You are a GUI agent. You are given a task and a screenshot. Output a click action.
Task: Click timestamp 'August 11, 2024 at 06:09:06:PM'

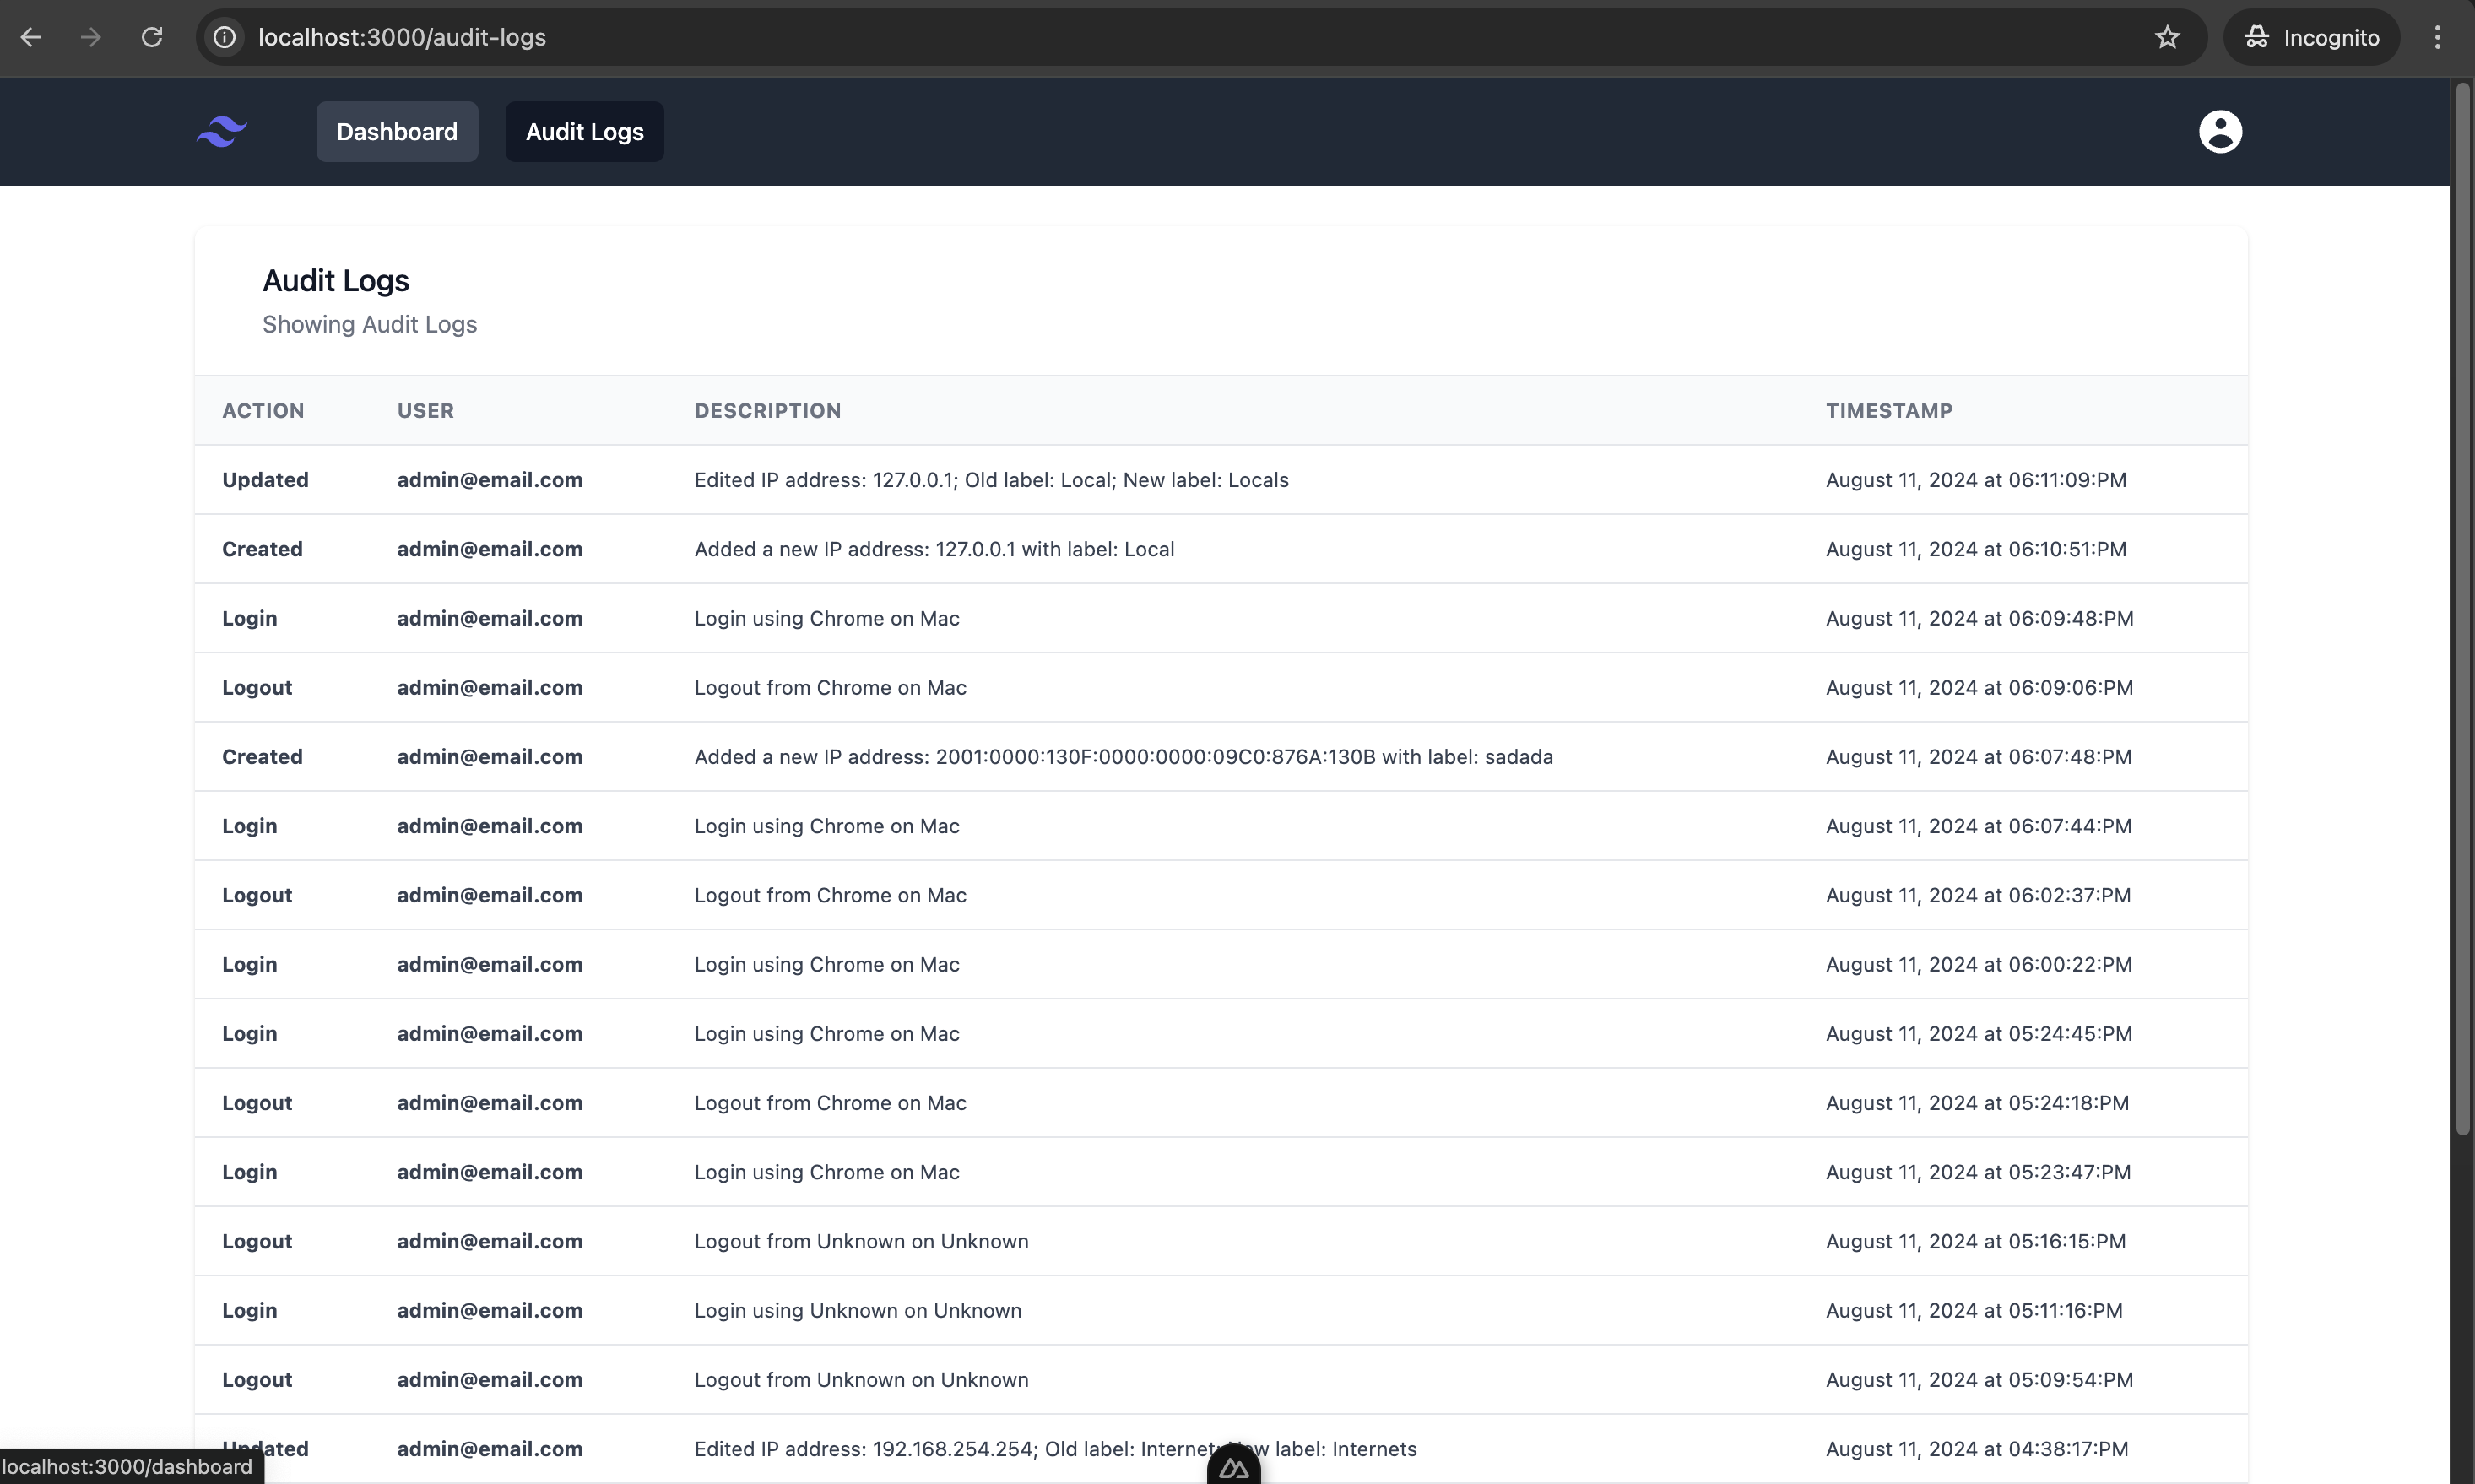click(1980, 687)
